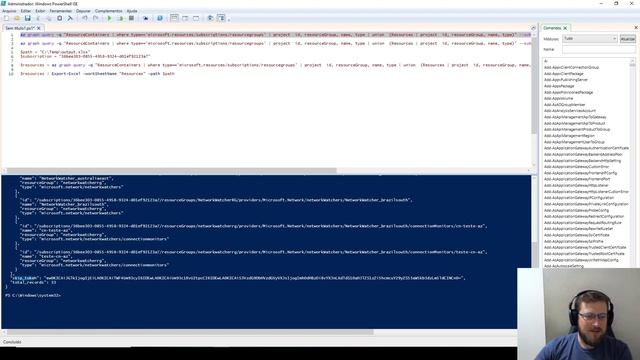Click the commands list vertical scrollbar
The height and width of the screenshot is (360, 640).
tap(632, 162)
